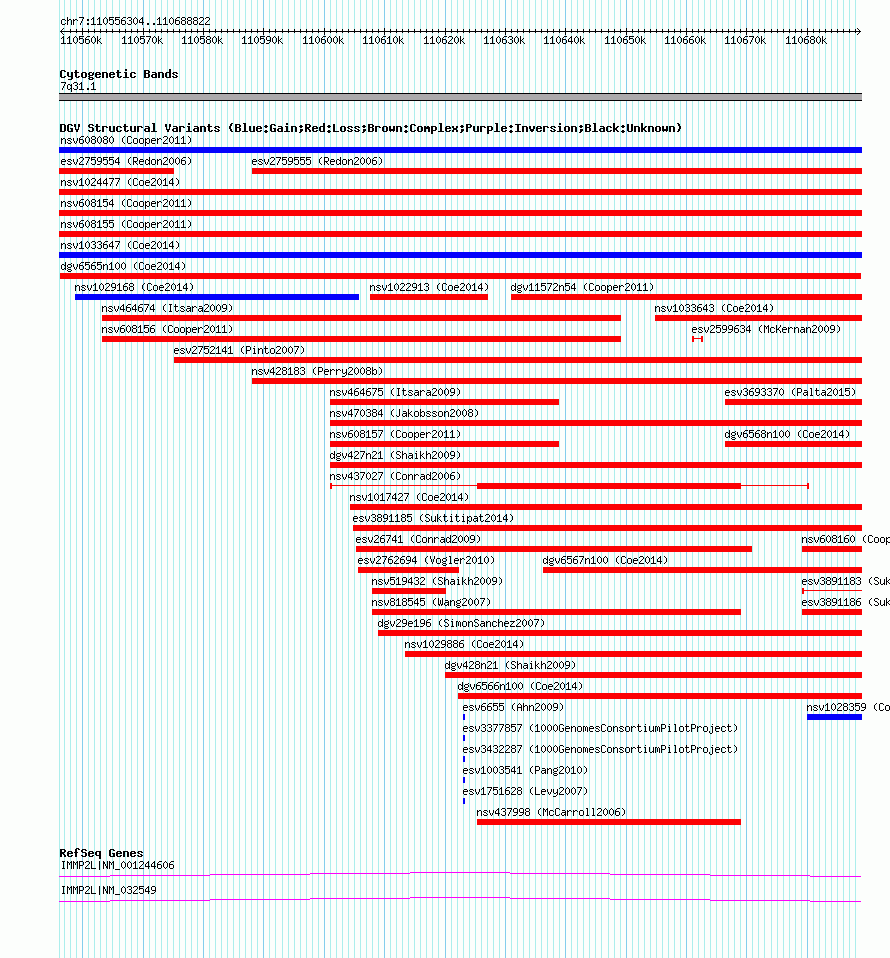The image size is (890, 958).
Task: Click the nsv608080 (Cooper2011) blue gain bar
Action: (x=460, y=150)
